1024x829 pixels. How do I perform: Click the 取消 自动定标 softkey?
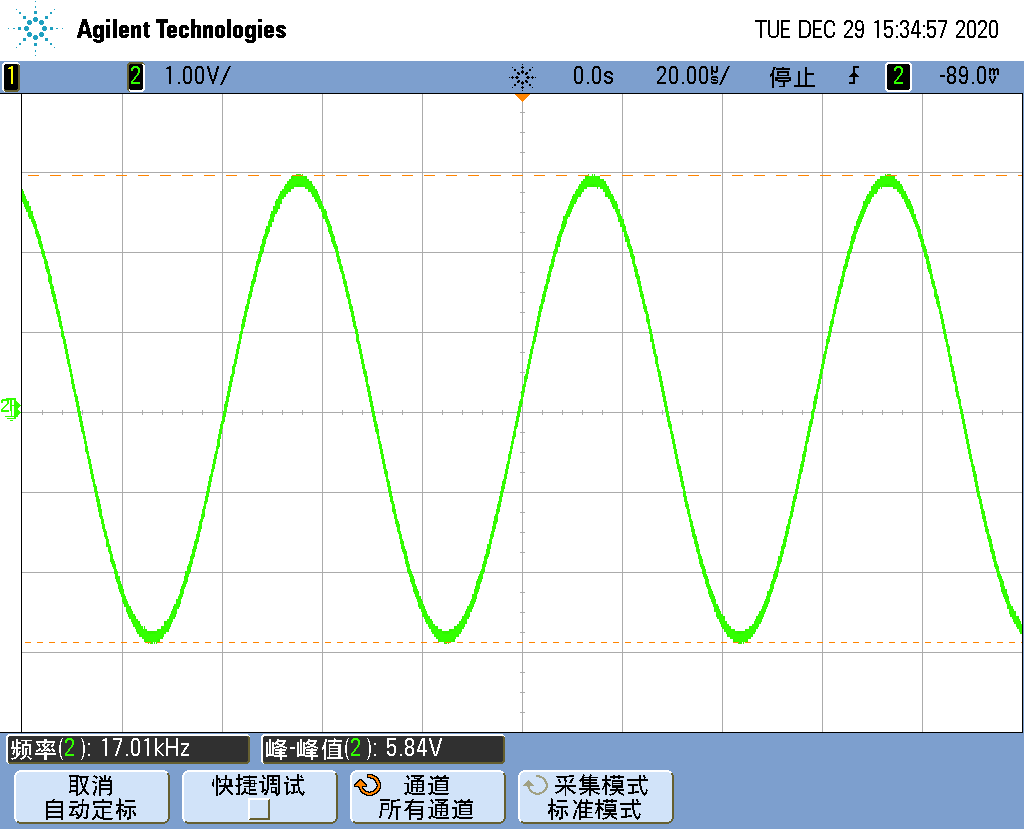[91, 796]
